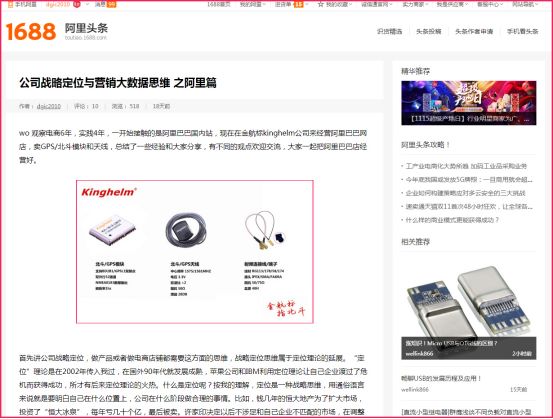This screenshot has width=553, height=419.
Task: Expand the 网站导航 dropdown
Action: (x=525, y=5)
